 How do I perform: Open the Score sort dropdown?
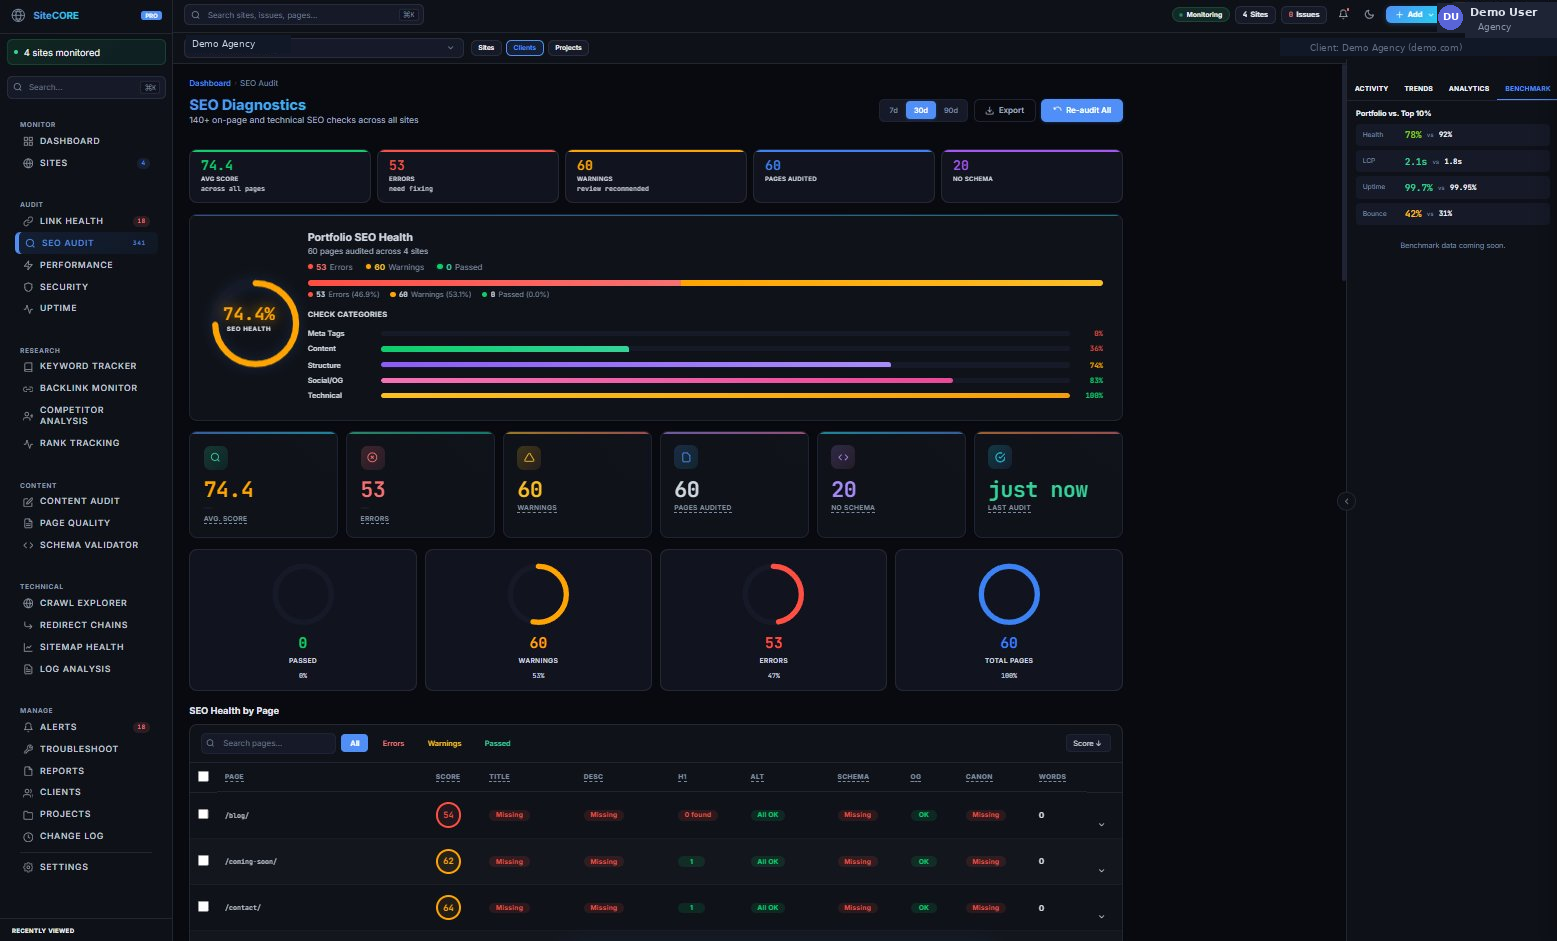tap(1087, 743)
